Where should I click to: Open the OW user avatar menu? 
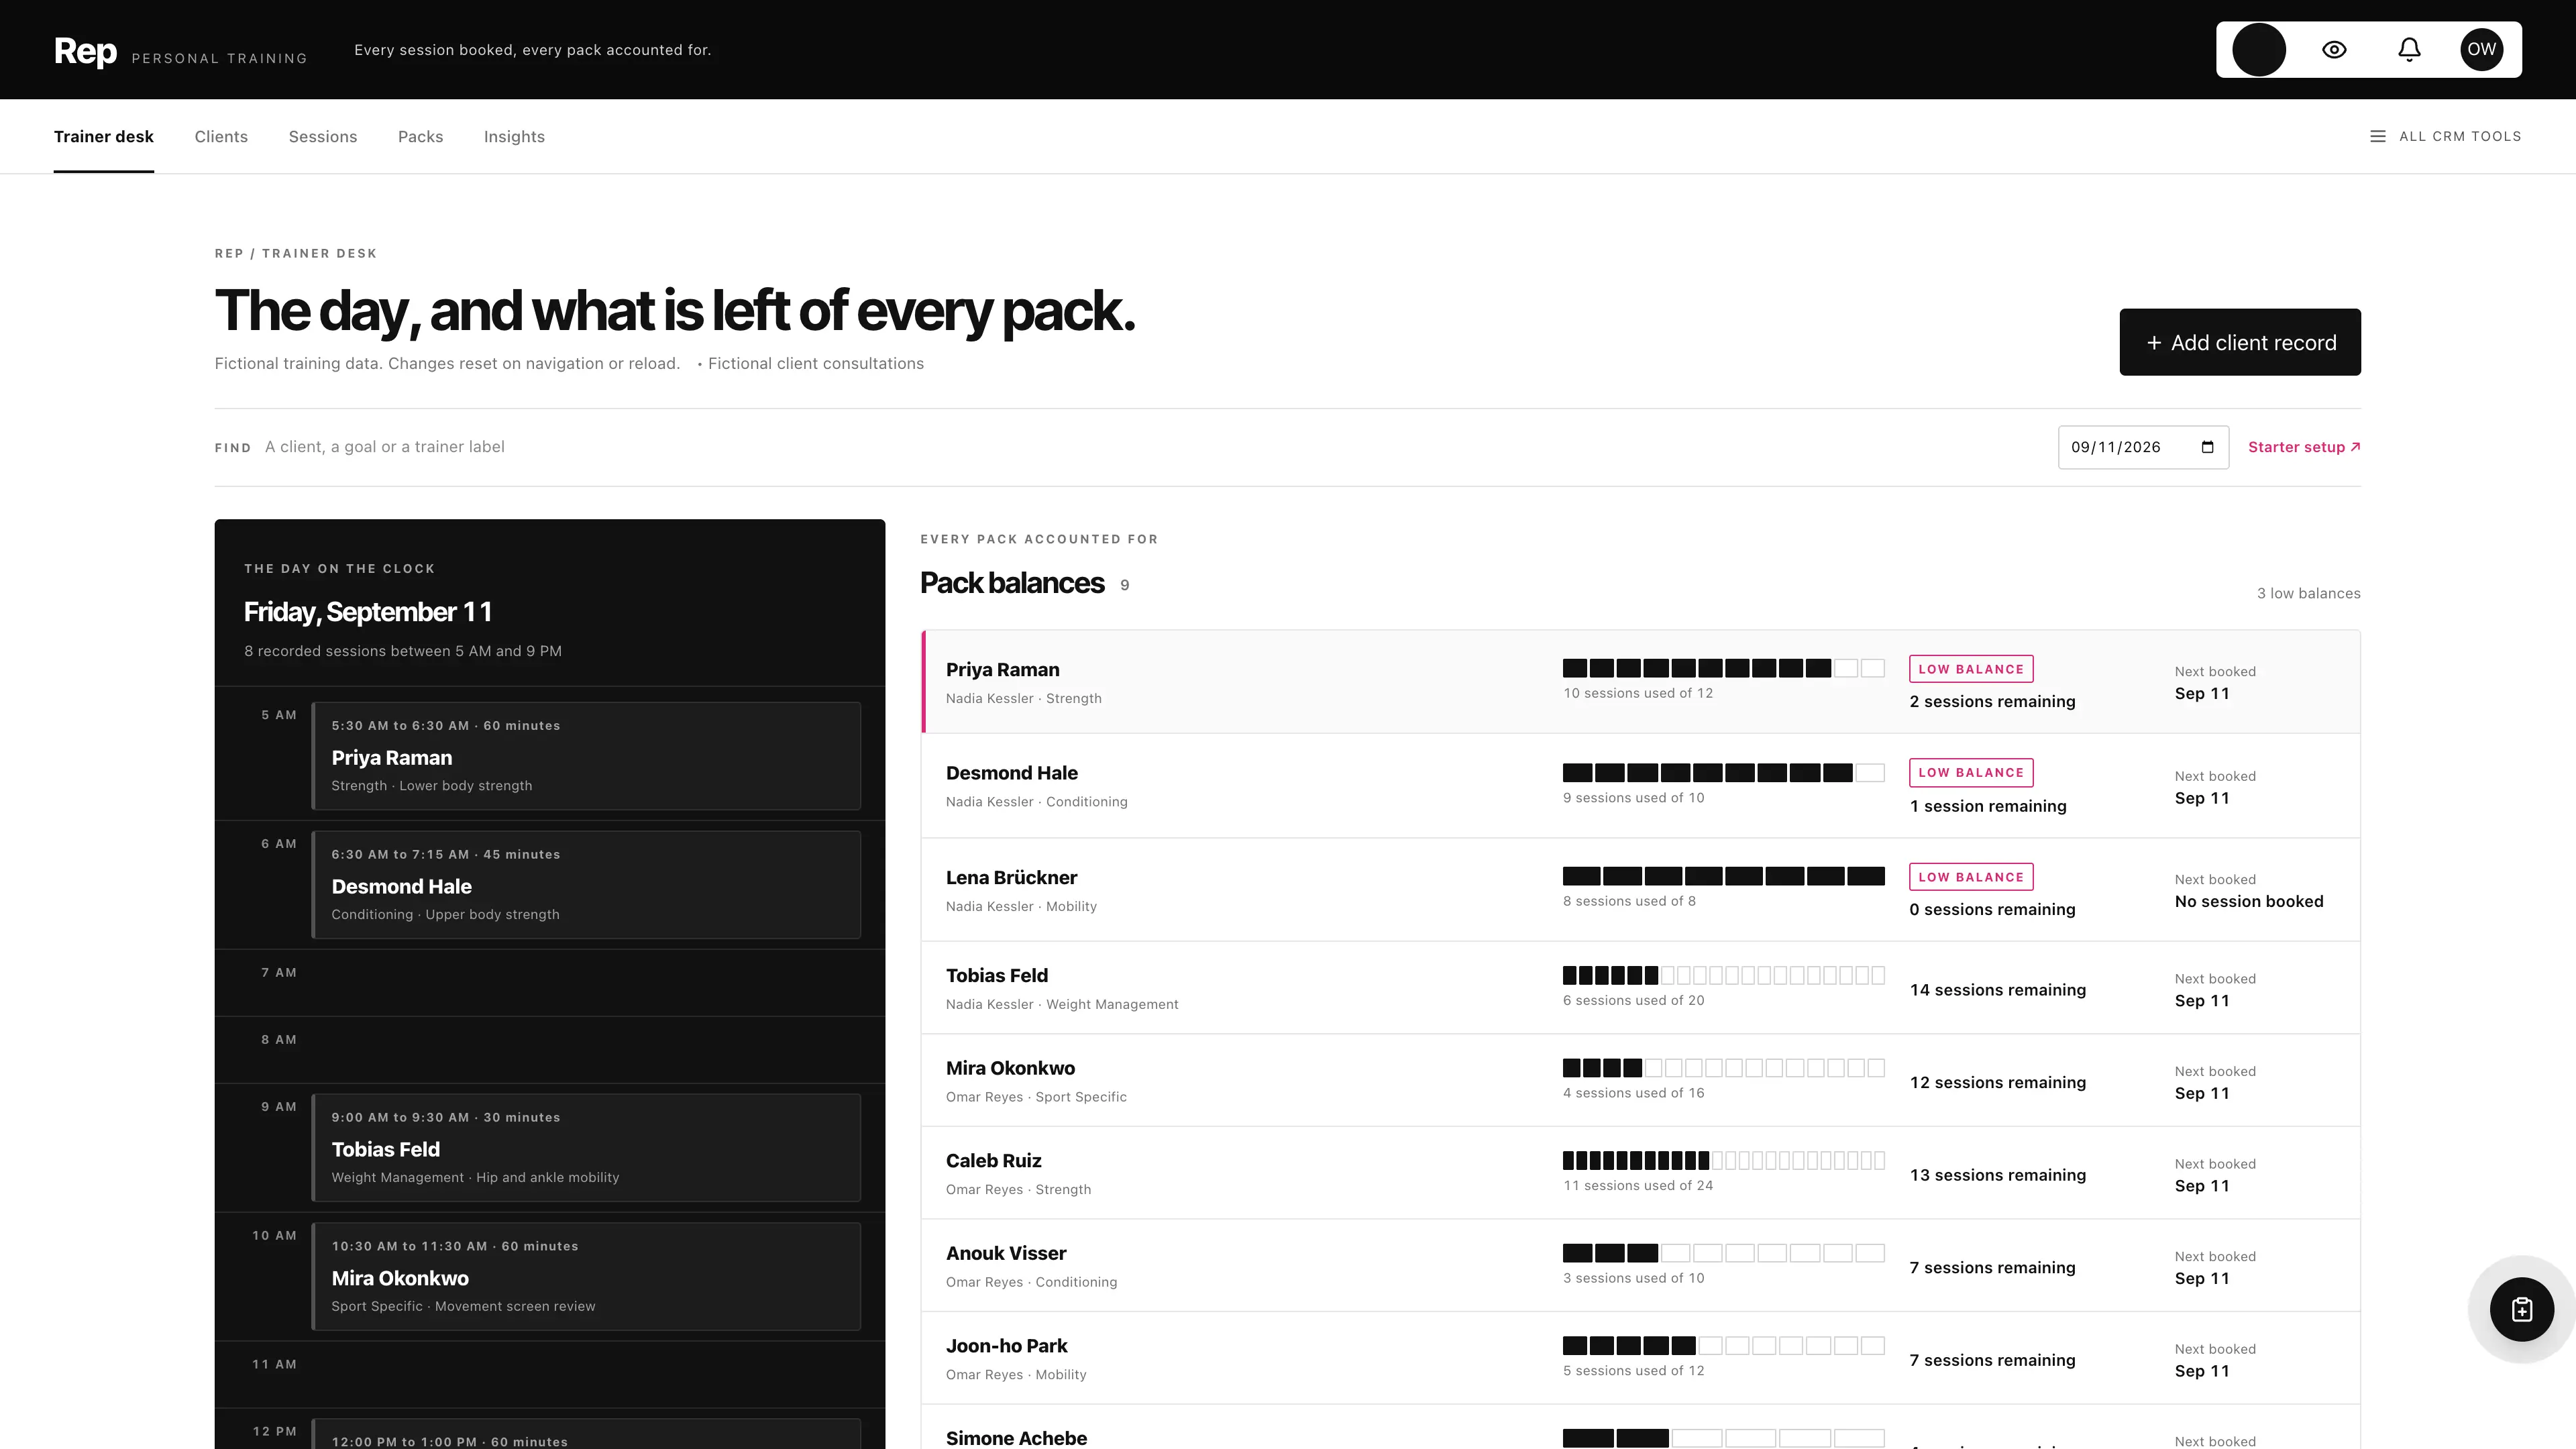point(2481,49)
